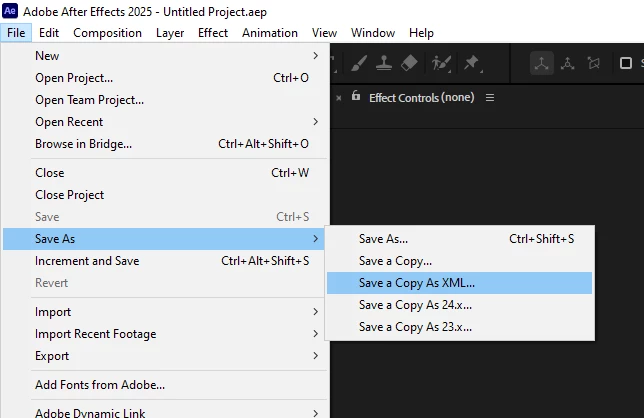Screen dimensions: 644x418
Task: Select the Roto Brush tool
Action: click(442, 64)
